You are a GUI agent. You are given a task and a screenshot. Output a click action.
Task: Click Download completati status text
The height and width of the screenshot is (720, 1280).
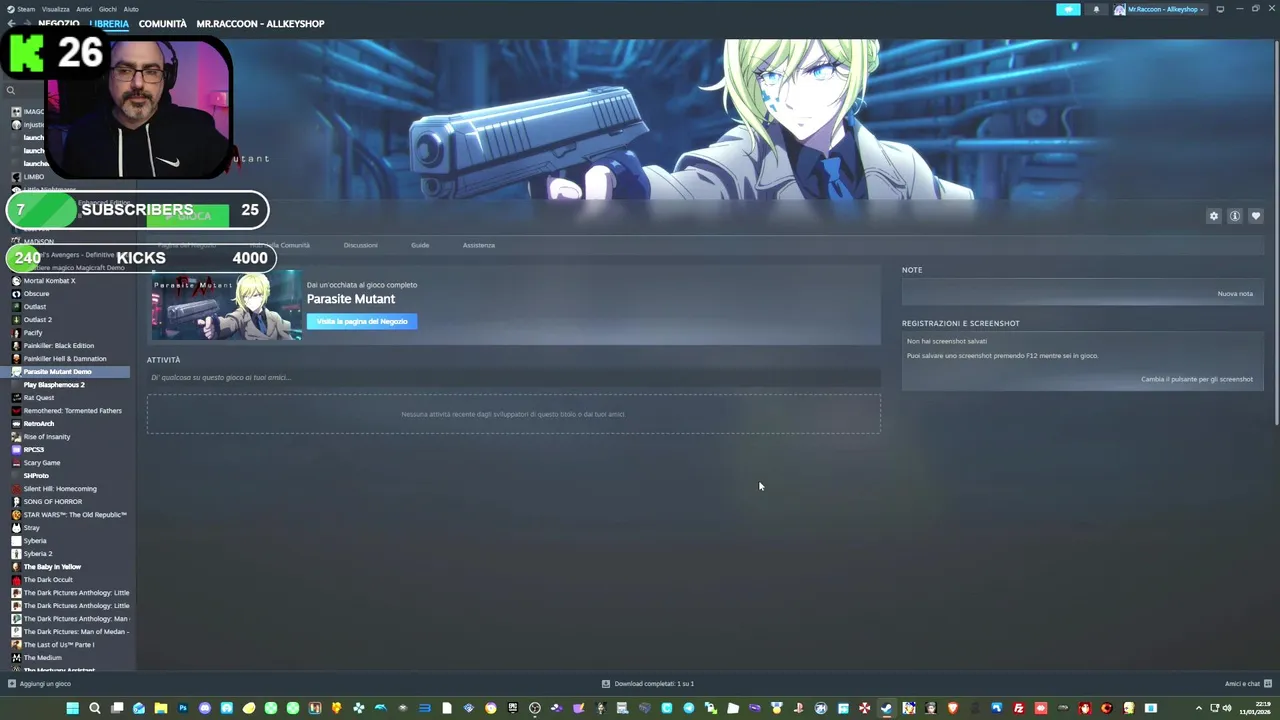click(654, 684)
